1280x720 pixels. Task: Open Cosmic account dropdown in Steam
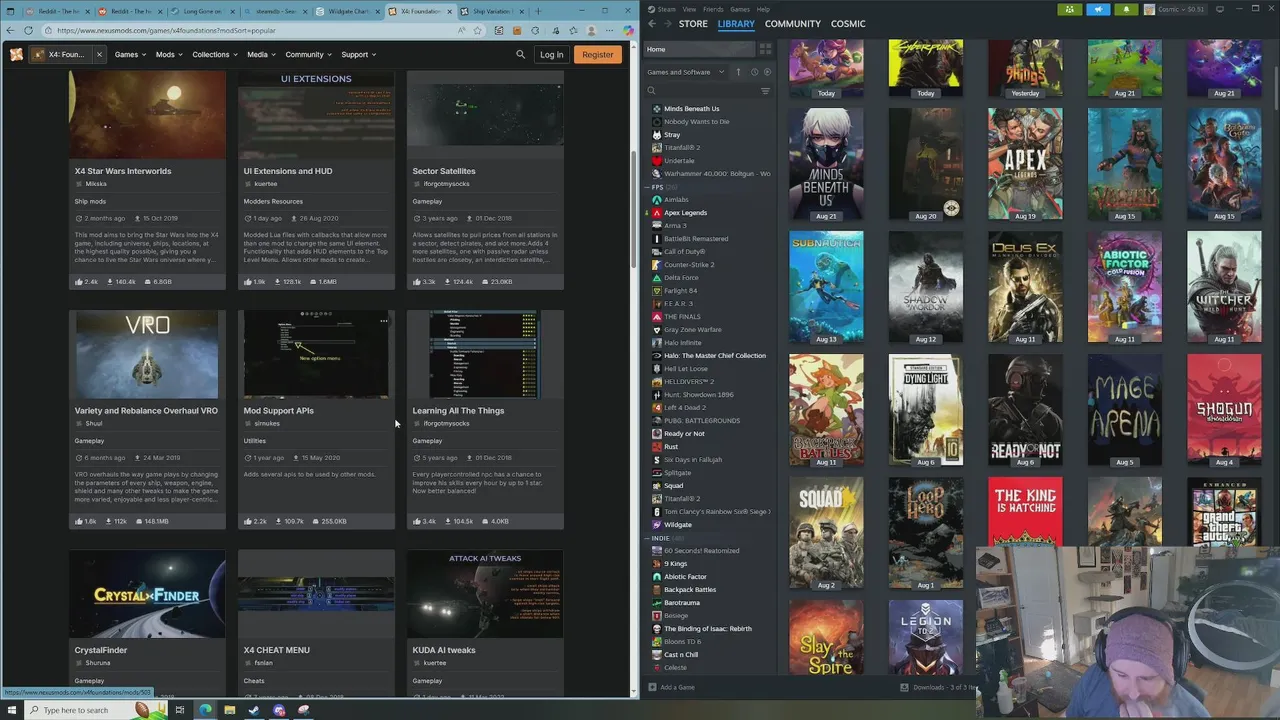(1176, 9)
